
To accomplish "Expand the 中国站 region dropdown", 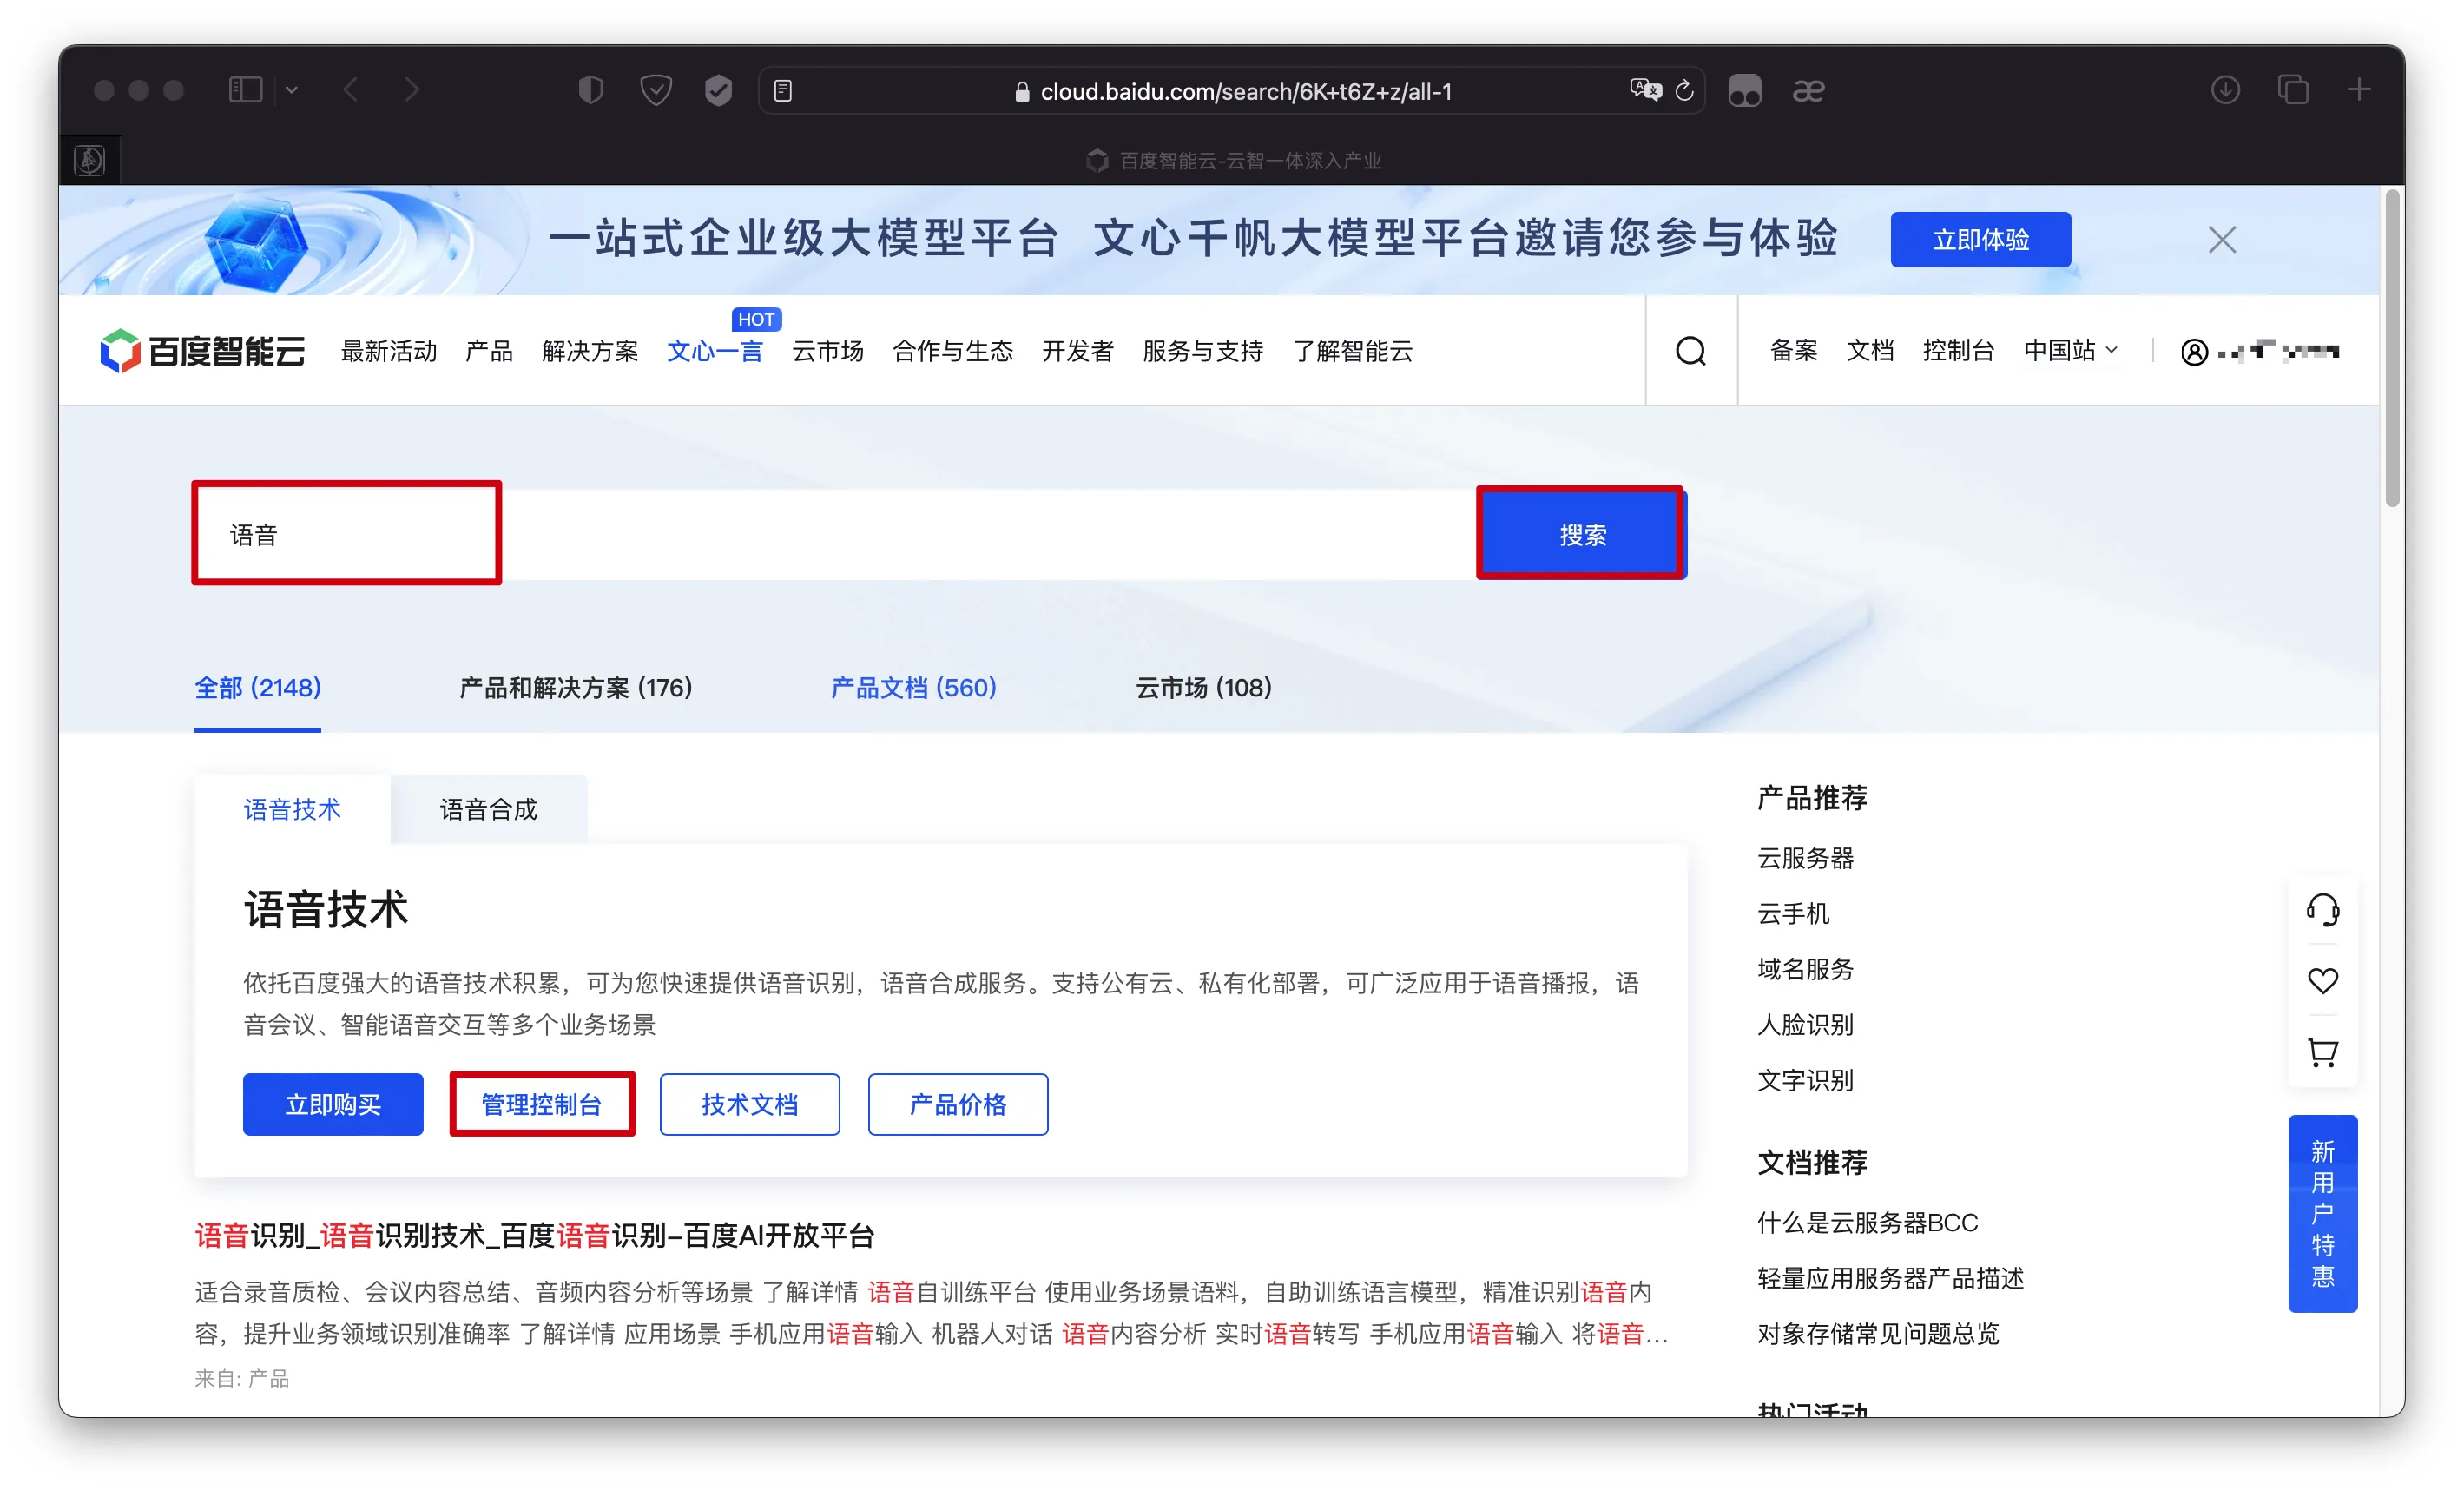I will pyautogui.click(x=2070, y=350).
